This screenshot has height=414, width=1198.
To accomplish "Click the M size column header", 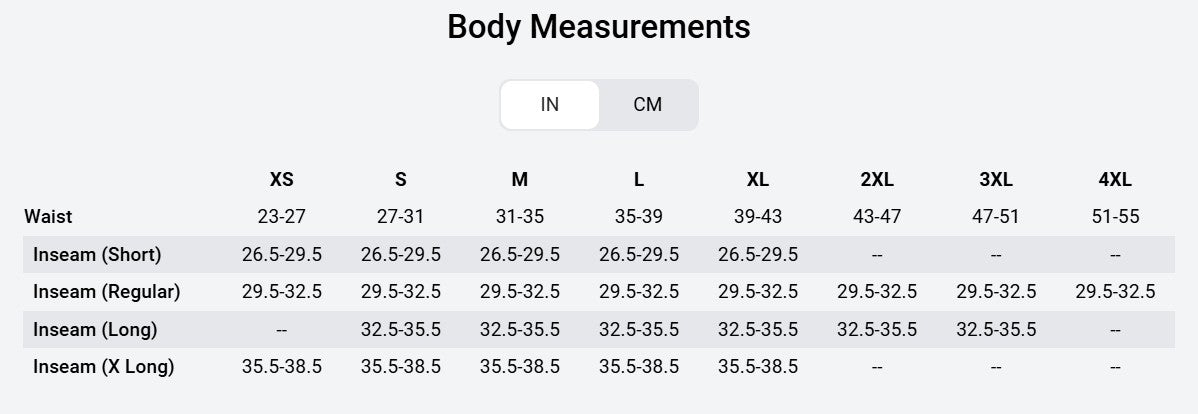I will tap(520, 180).
